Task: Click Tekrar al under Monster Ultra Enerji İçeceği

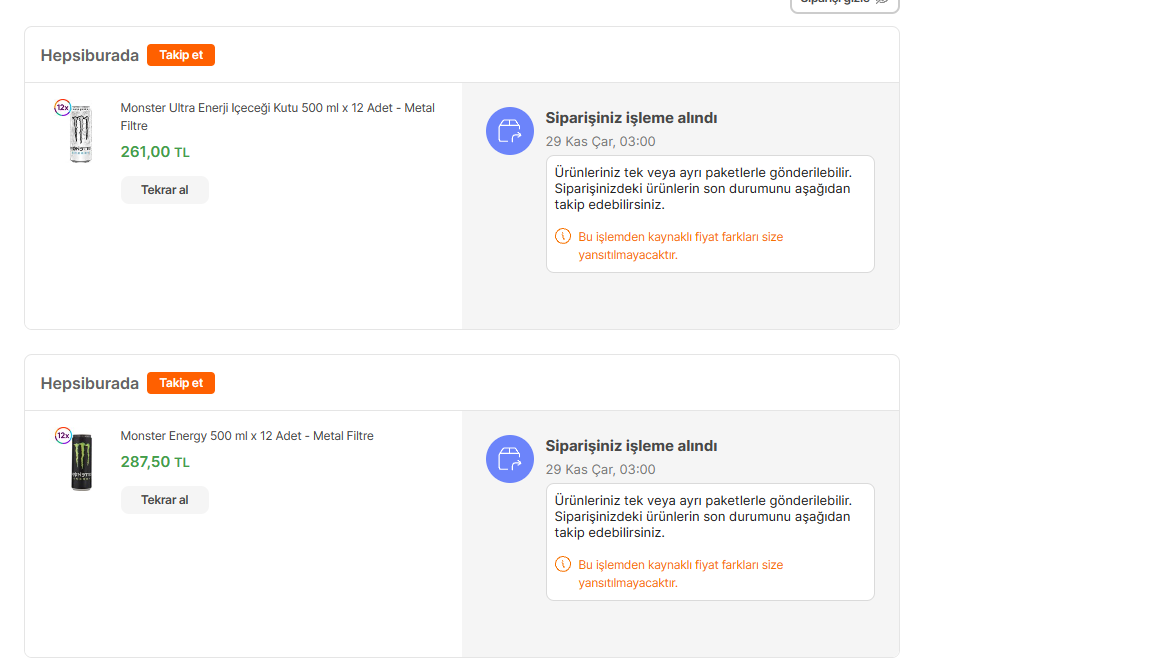Action: (165, 190)
